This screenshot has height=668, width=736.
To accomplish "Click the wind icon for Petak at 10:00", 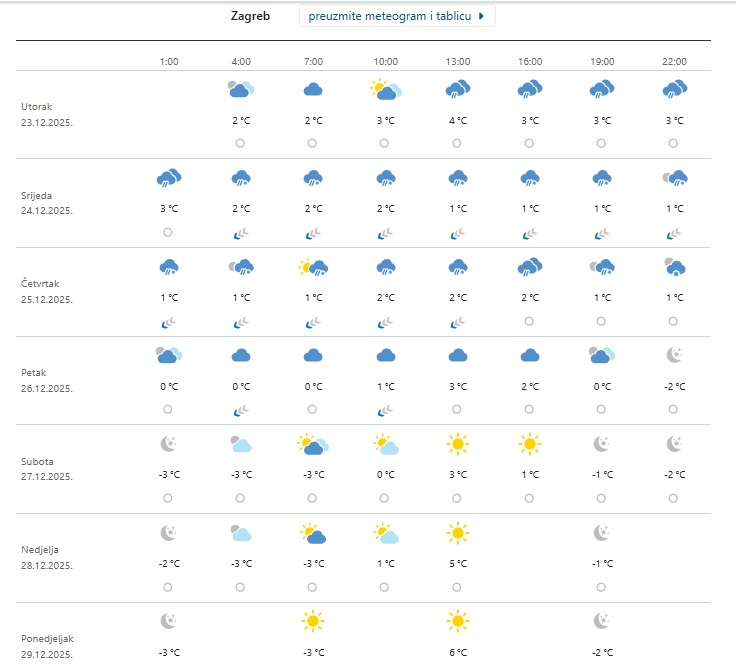I will coord(385,410).
